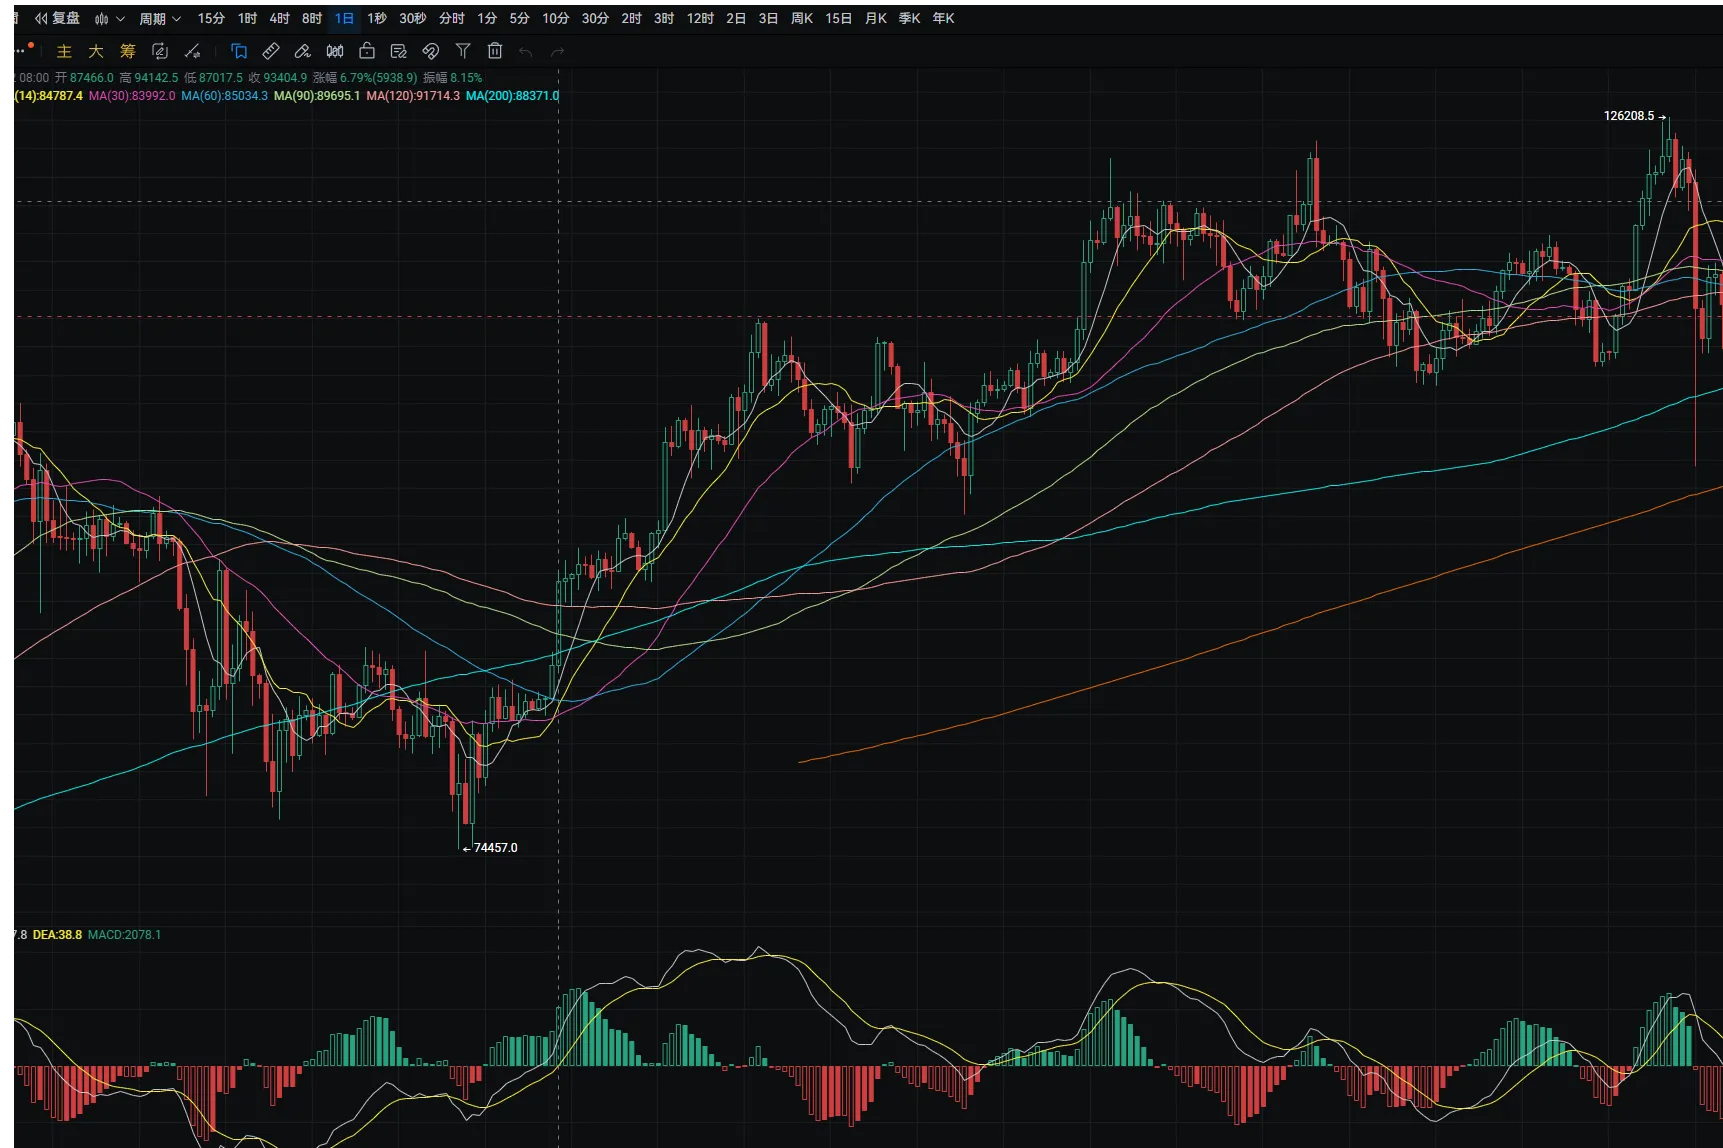Click the 74457.0 low price marker

point(495,848)
